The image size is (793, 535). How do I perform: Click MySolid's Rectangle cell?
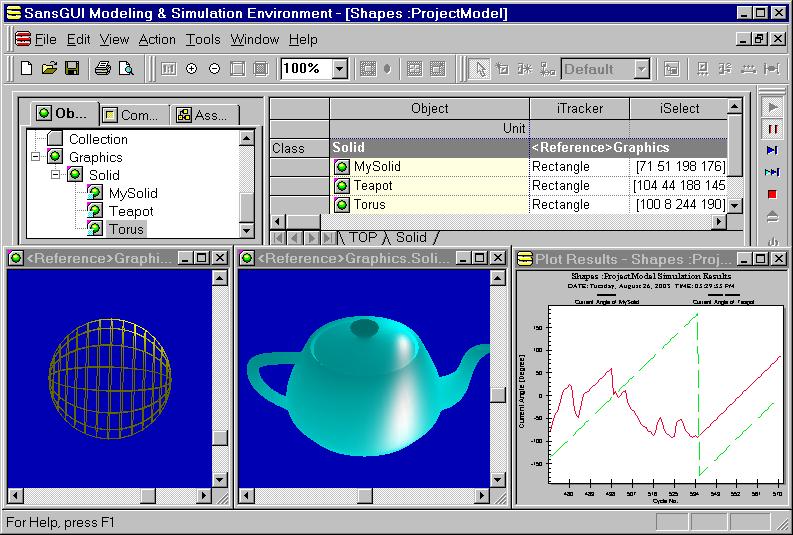pos(580,166)
